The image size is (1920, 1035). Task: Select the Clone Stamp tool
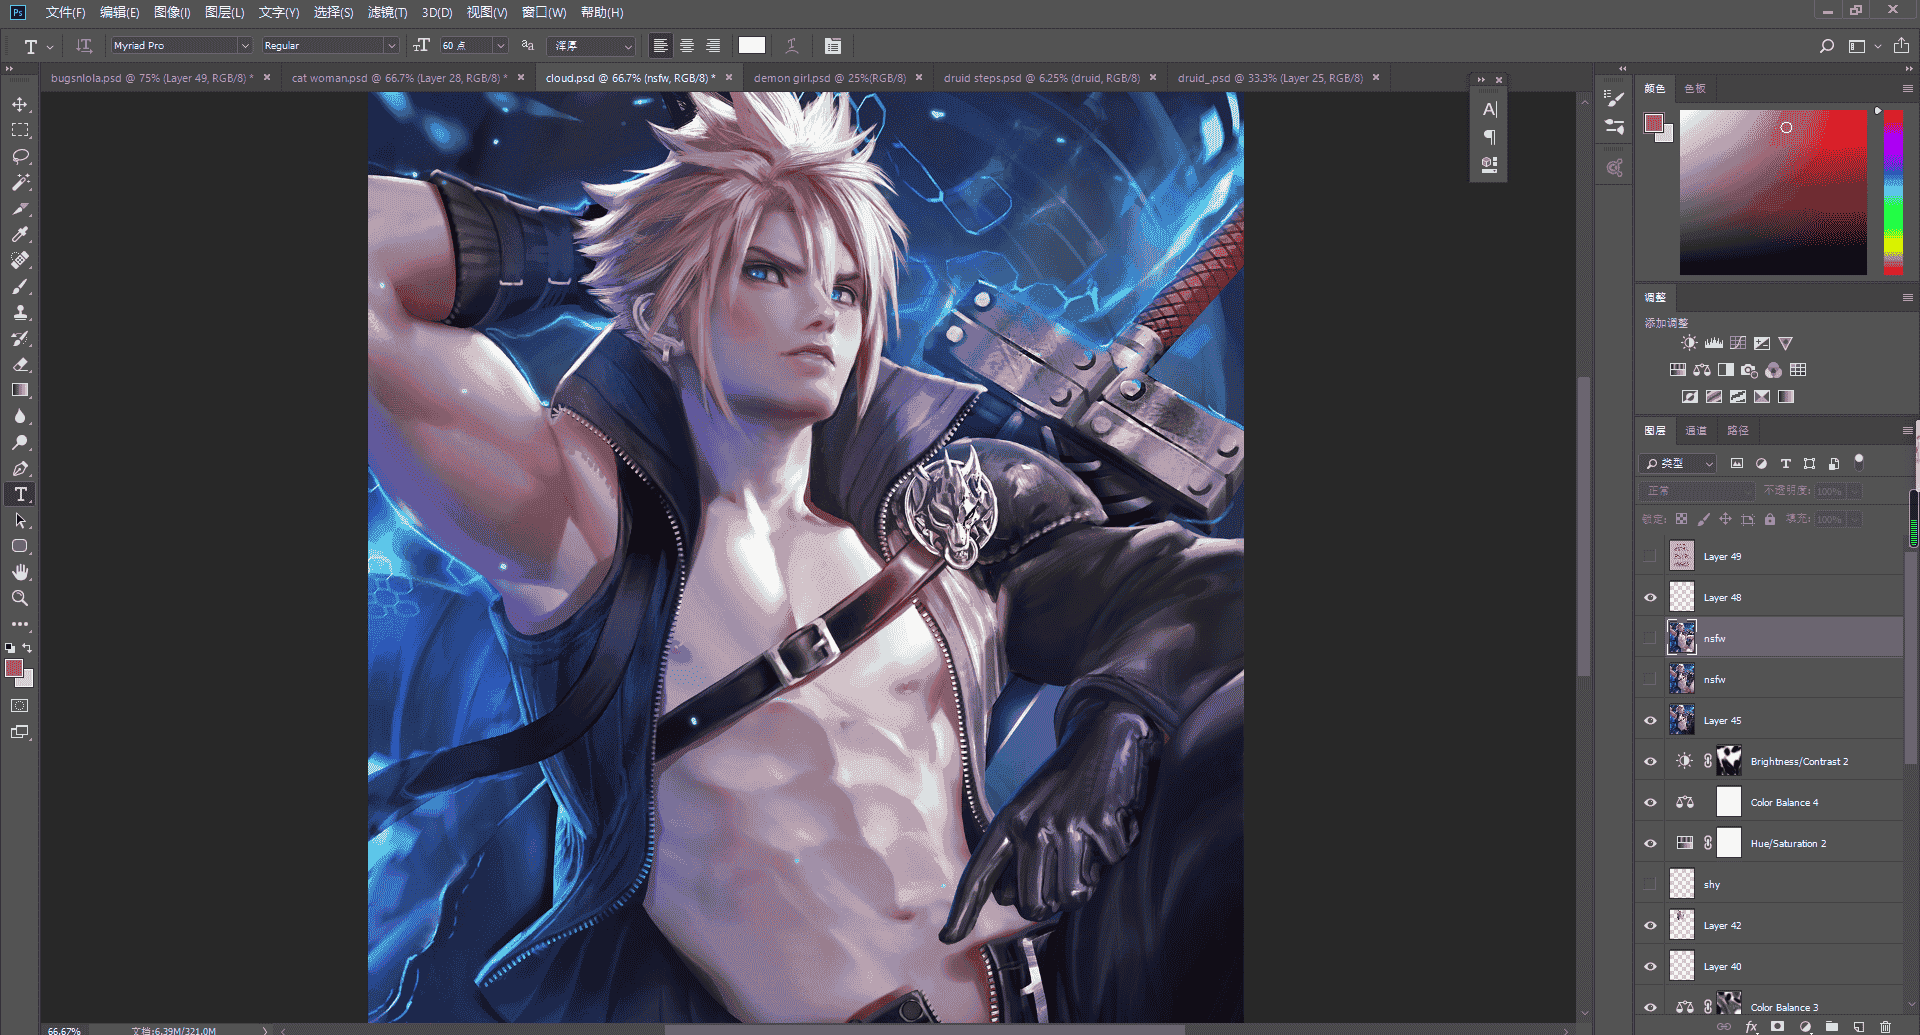(x=20, y=312)
